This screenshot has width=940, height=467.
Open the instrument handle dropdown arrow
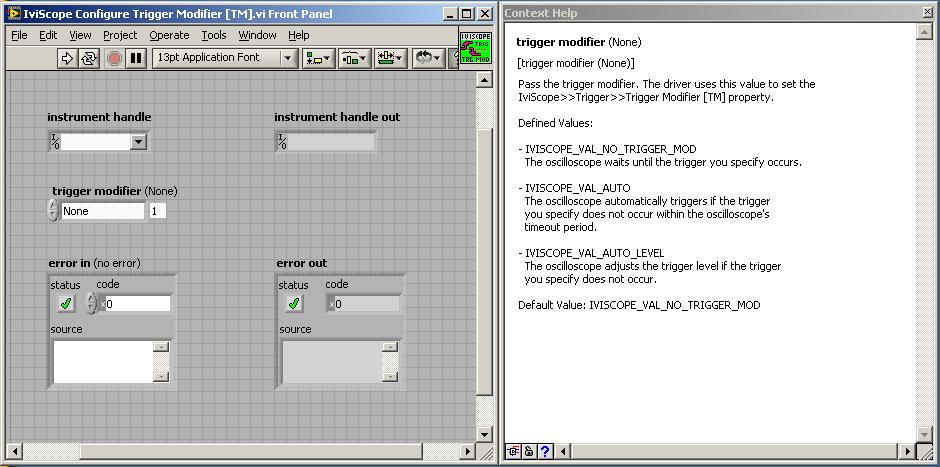(x=138, y=142)
